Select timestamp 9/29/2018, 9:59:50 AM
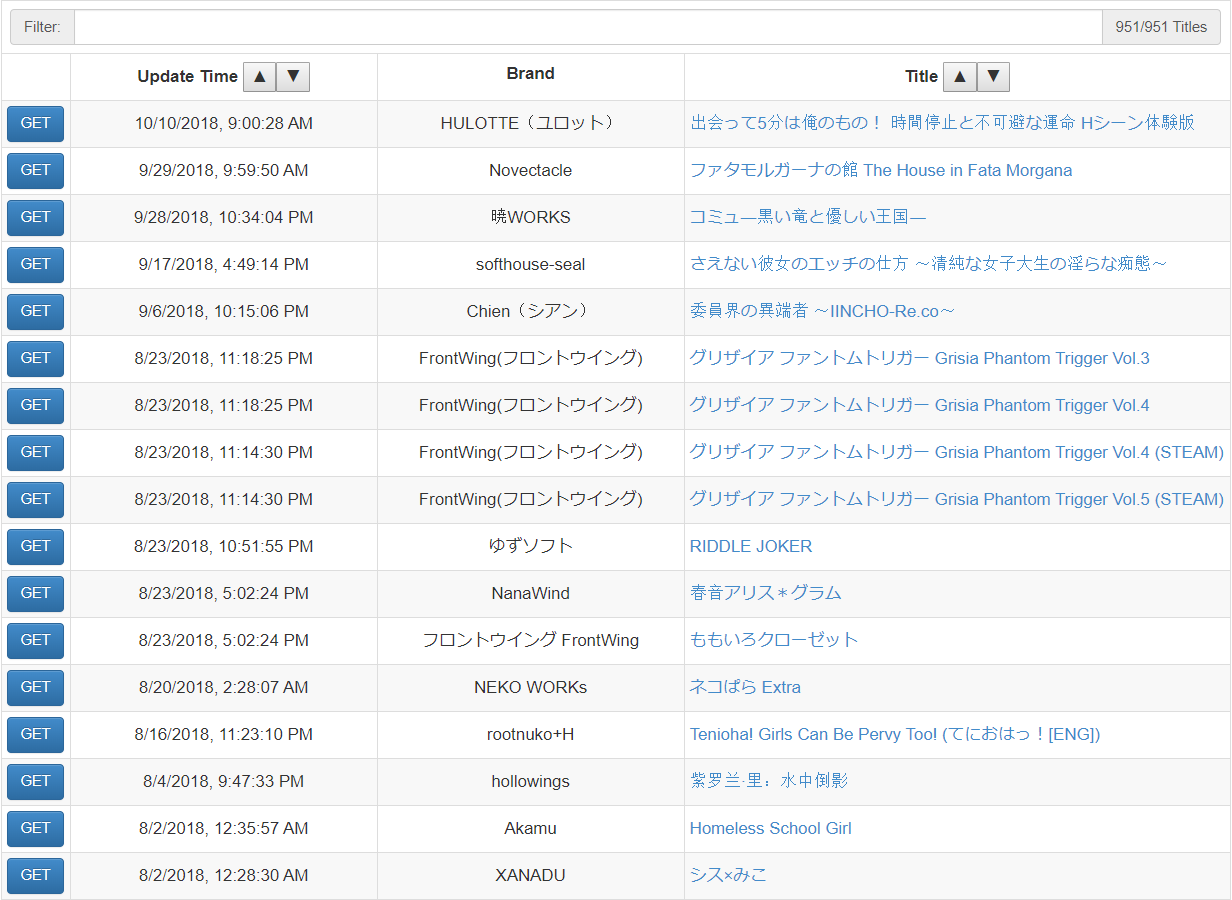The image size is (1232, 900). (224, 171)
